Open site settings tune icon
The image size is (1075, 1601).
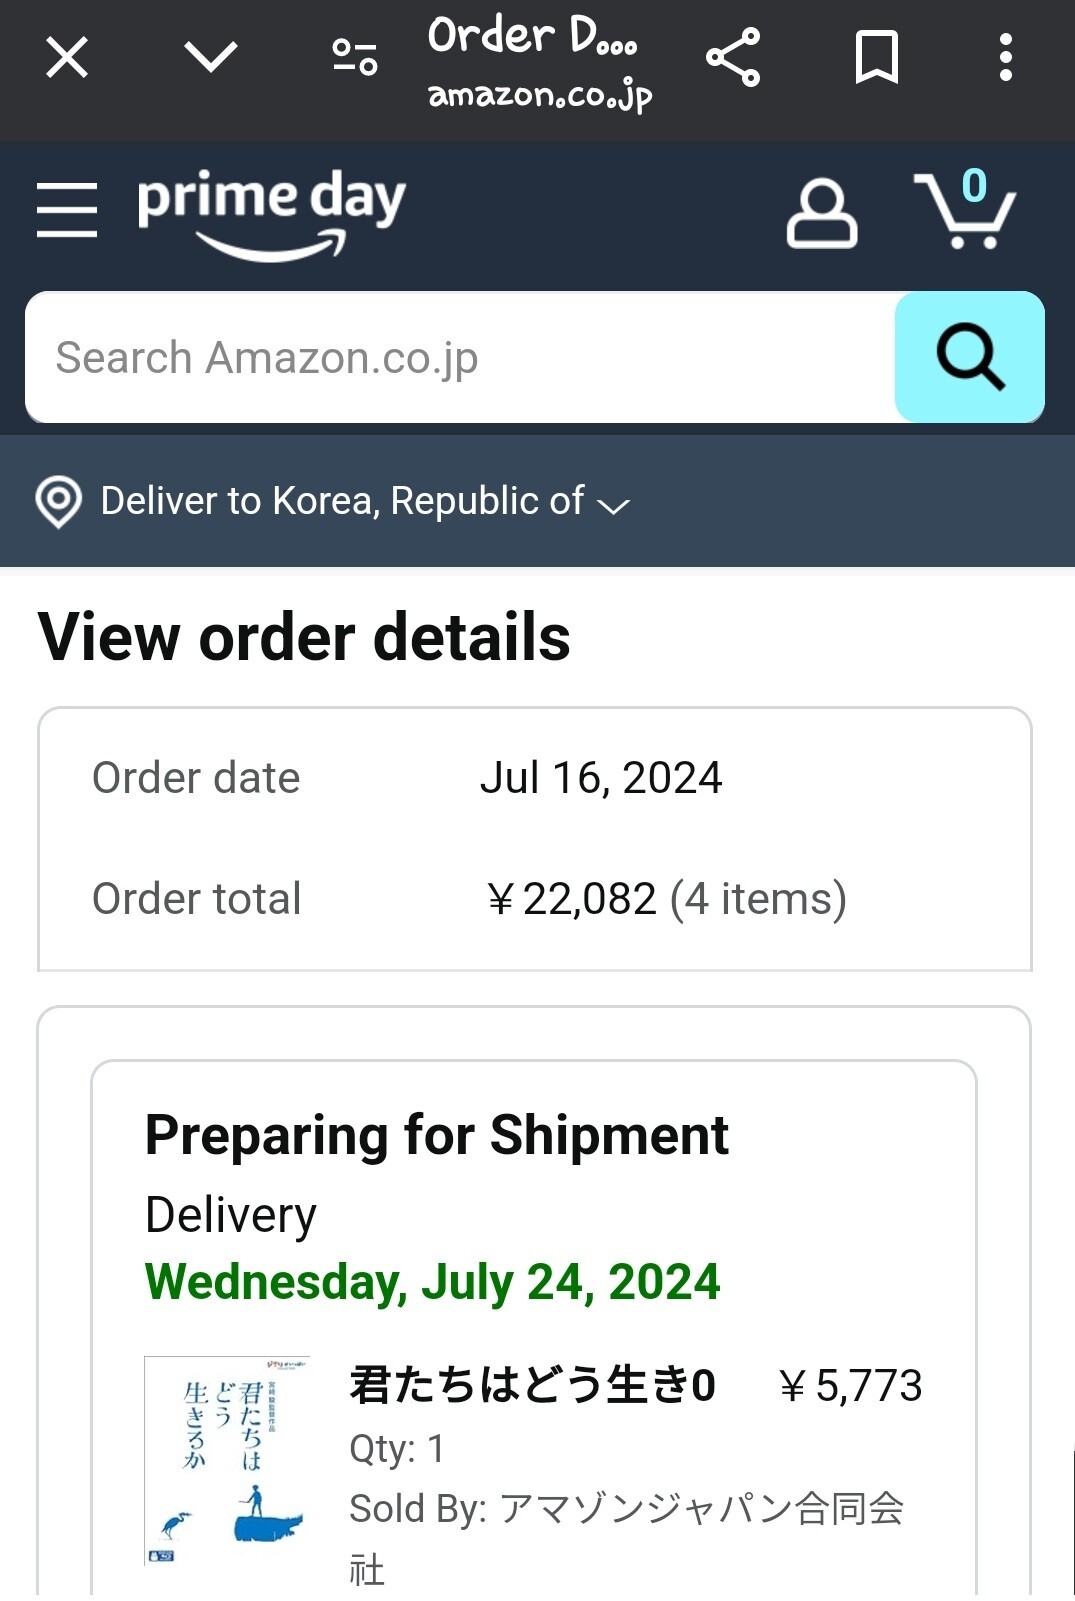coord(354,57)
